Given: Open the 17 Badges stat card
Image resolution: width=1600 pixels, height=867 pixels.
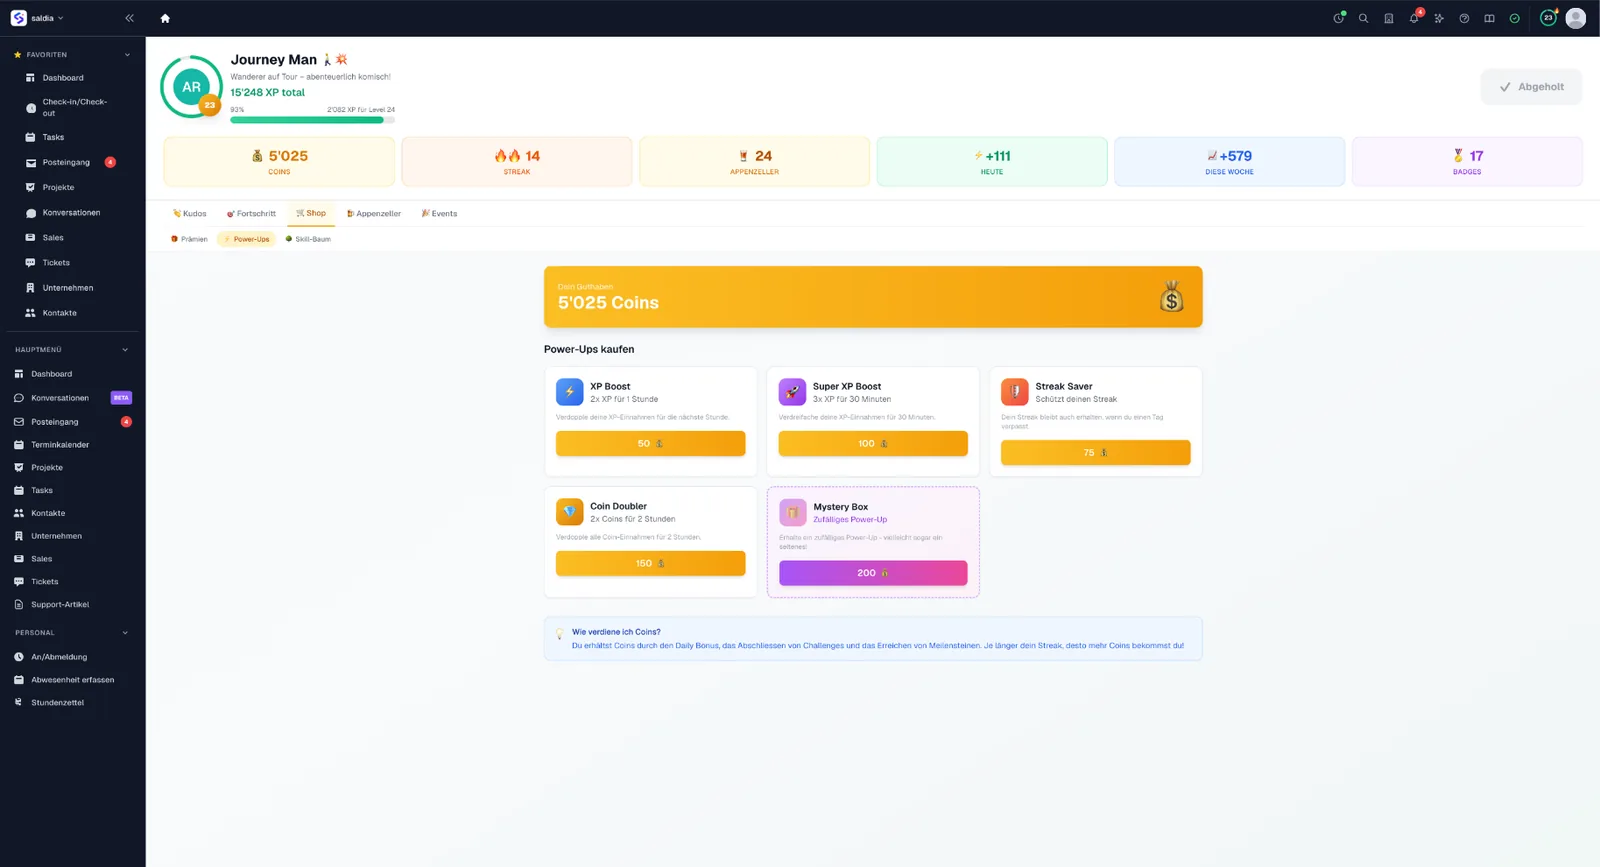Looking at the screenshot, I should click(x=1467, y=162).
